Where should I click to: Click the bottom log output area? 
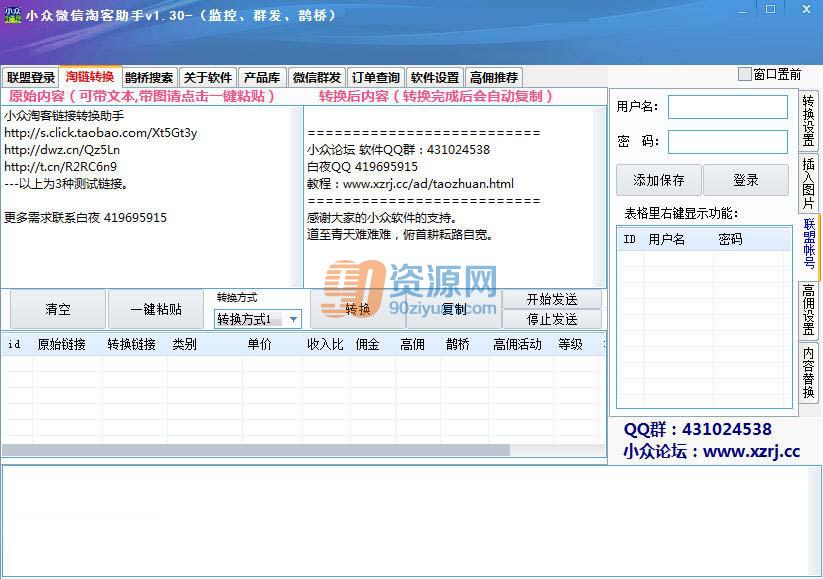[x=410, y=521]
